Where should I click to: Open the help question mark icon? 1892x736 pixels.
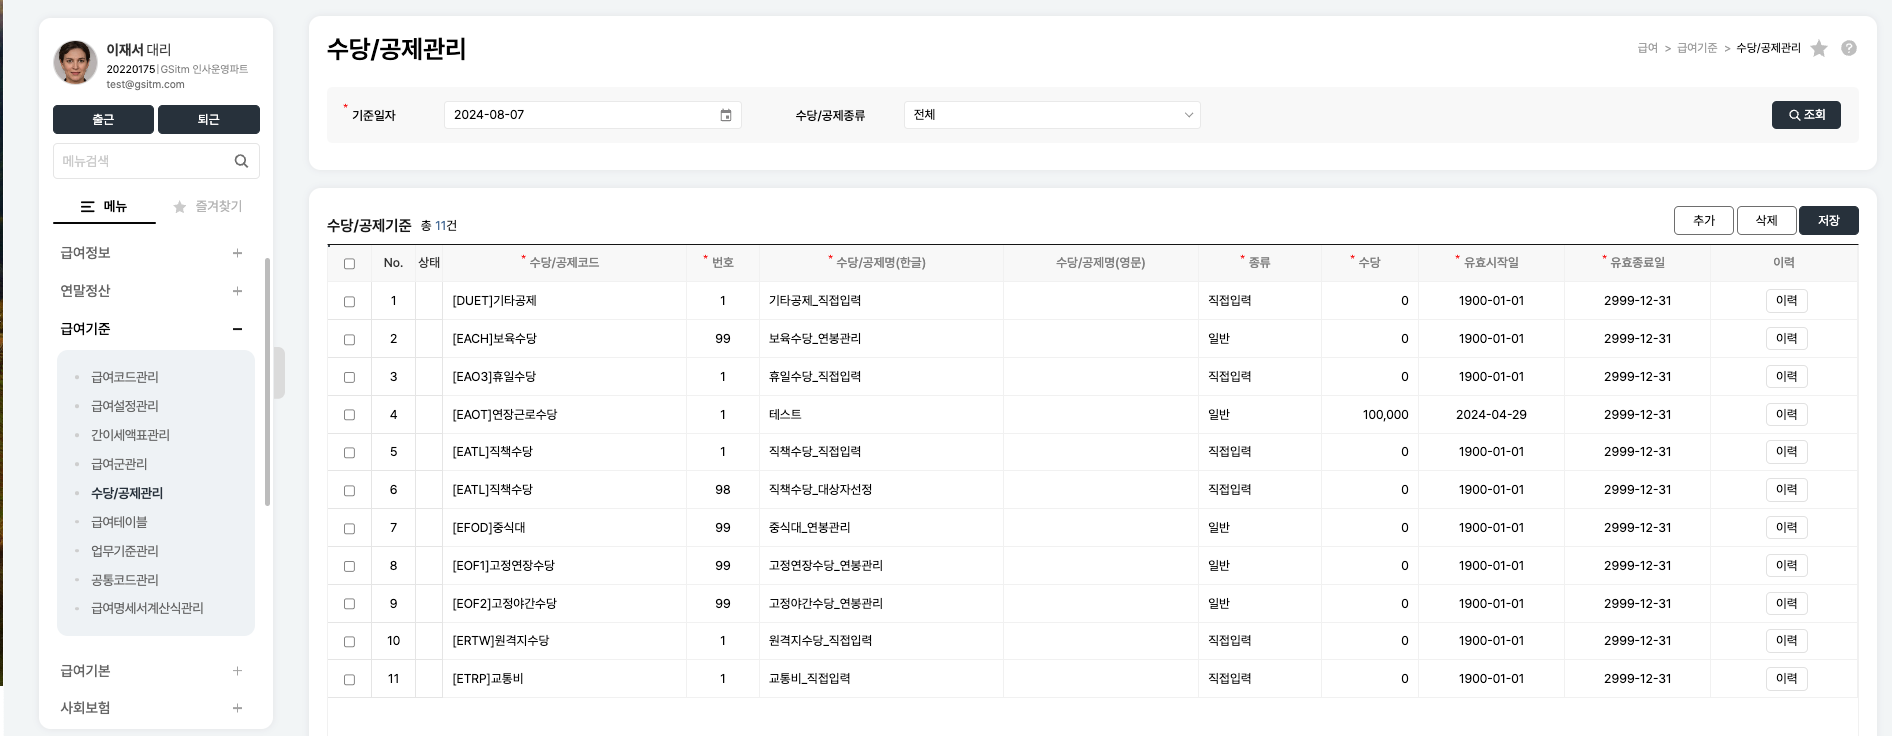(1849, 48)
